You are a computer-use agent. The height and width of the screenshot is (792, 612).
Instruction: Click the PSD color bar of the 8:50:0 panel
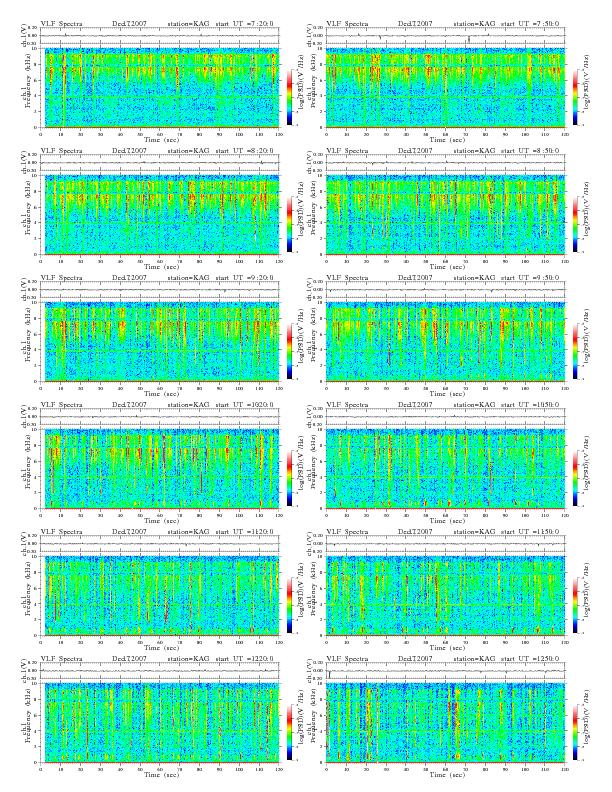click(x=576, y=224)
